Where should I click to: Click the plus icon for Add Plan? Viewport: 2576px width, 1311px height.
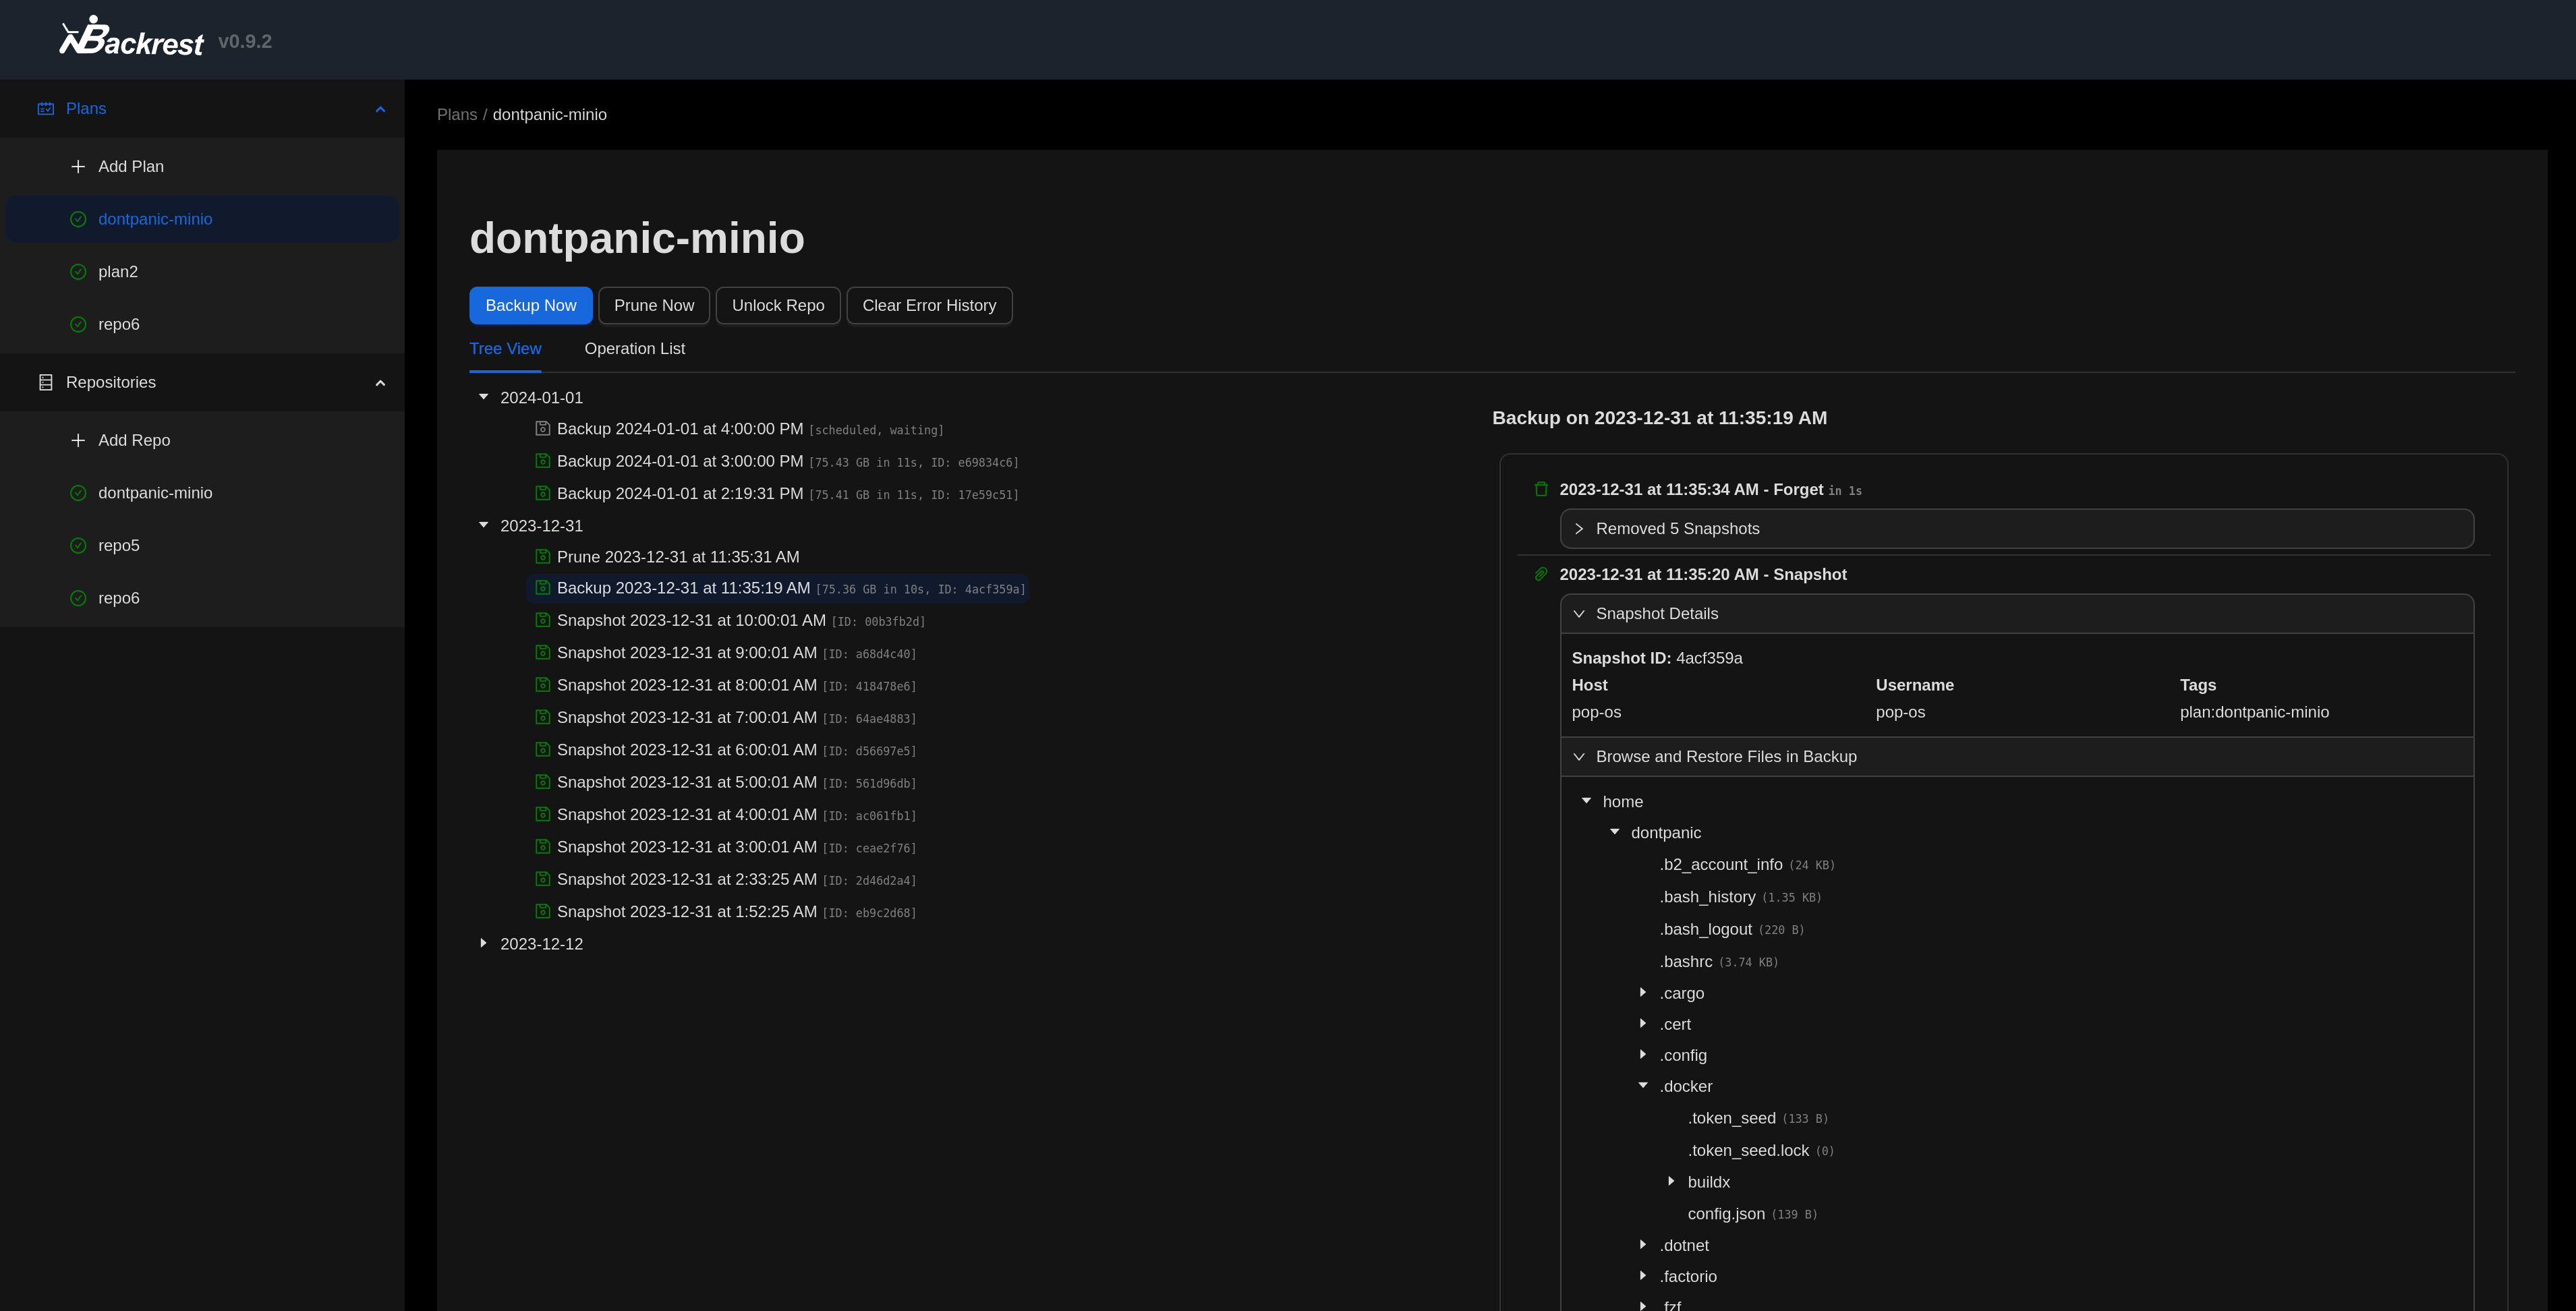[x=77, y=166]
